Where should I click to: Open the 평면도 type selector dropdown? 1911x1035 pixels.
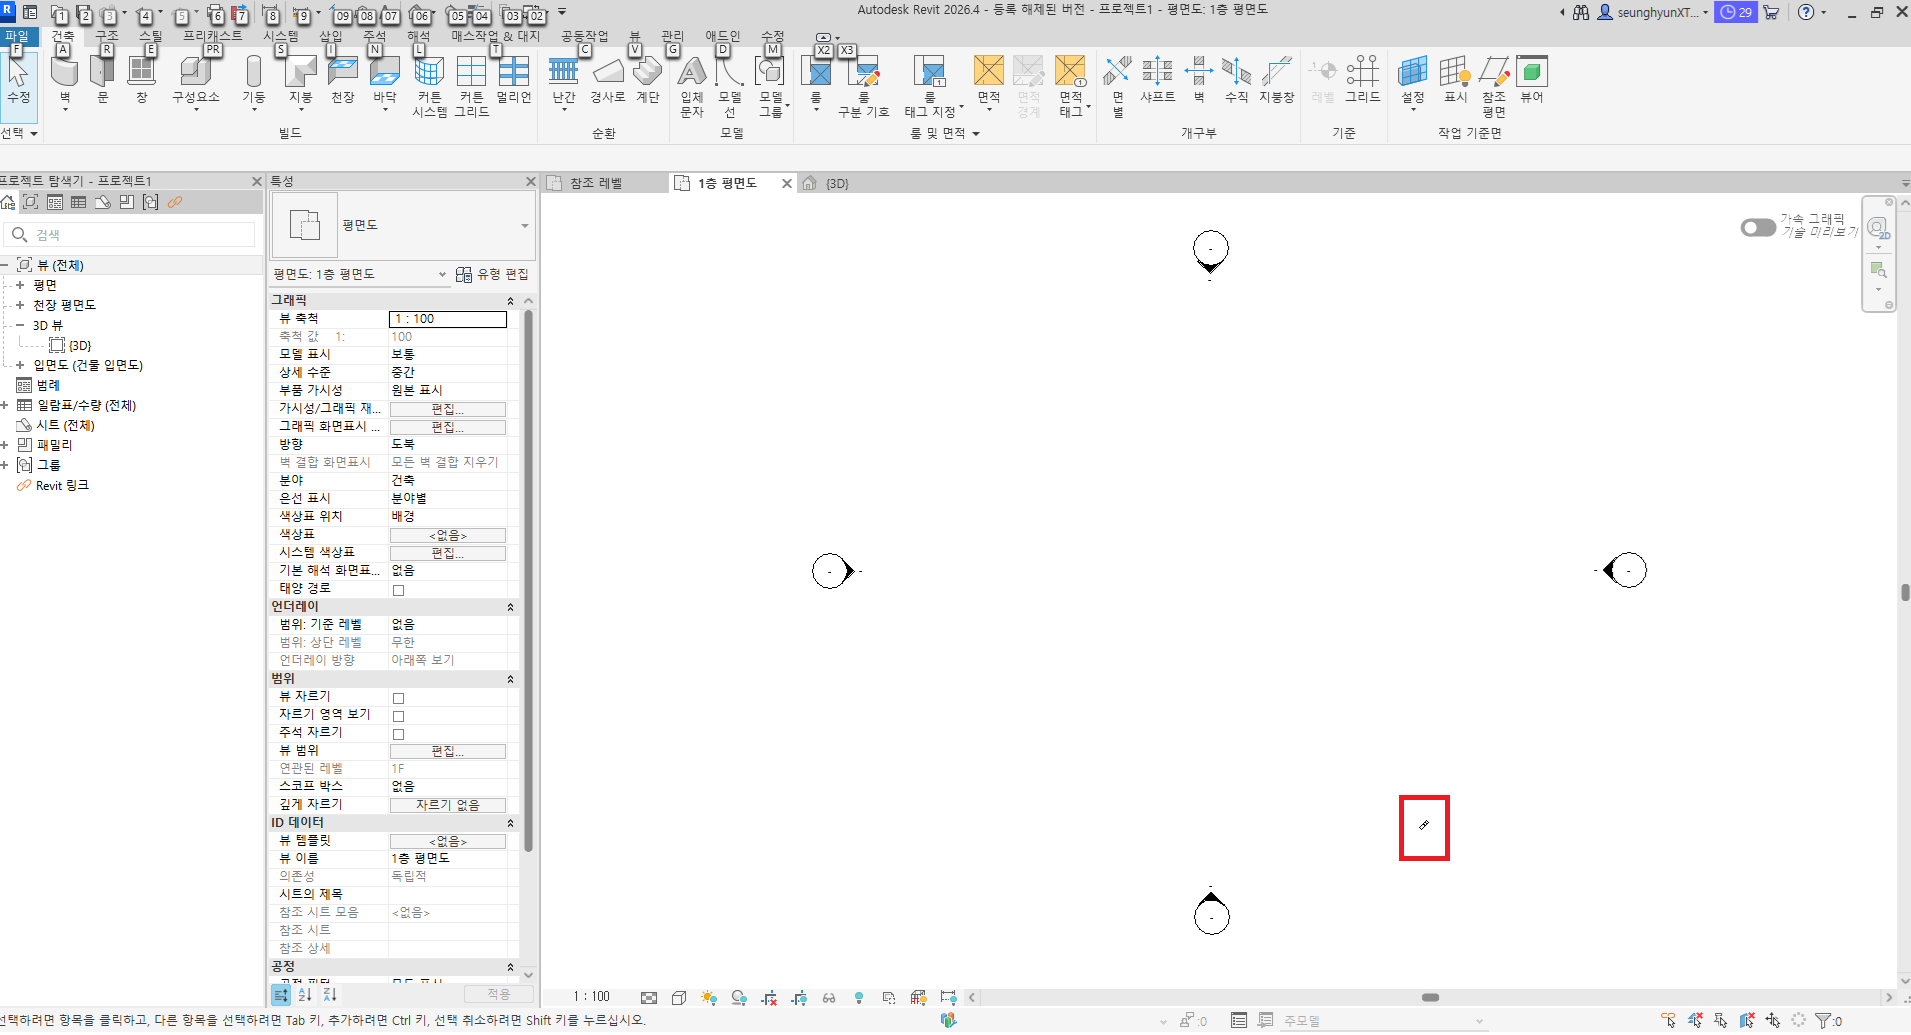[524, 226]
